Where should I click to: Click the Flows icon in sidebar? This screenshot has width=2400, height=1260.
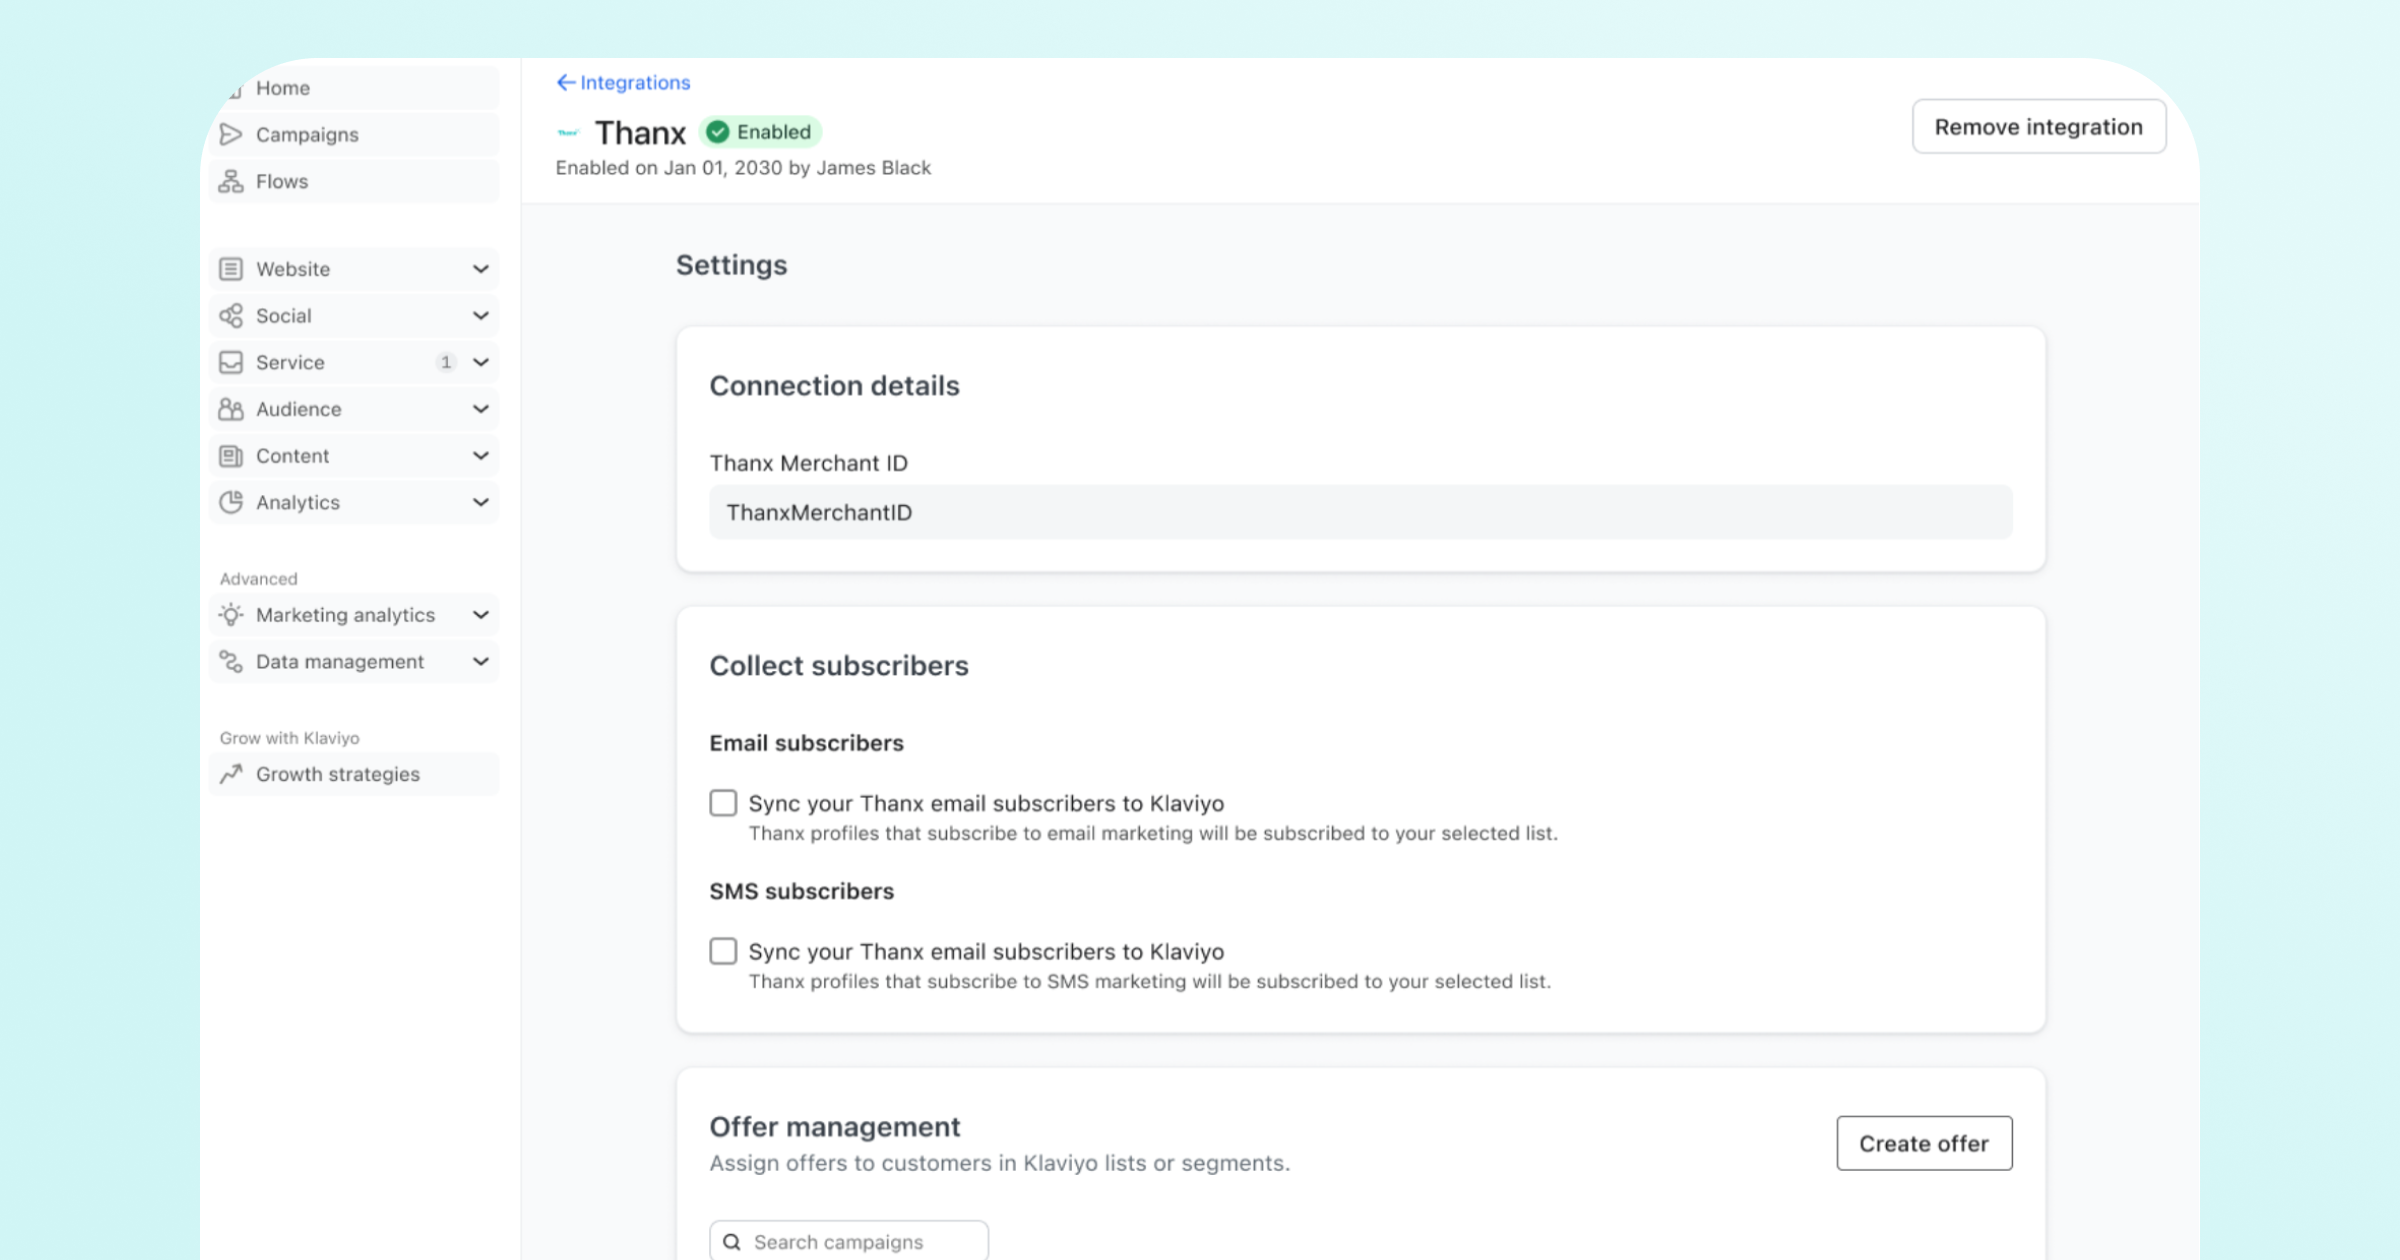click(x=231, y=181)
